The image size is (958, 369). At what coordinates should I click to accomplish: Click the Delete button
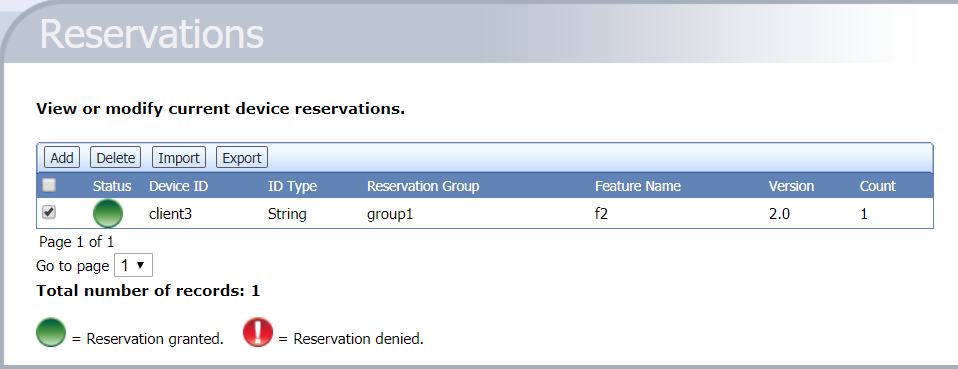point(115,158)
